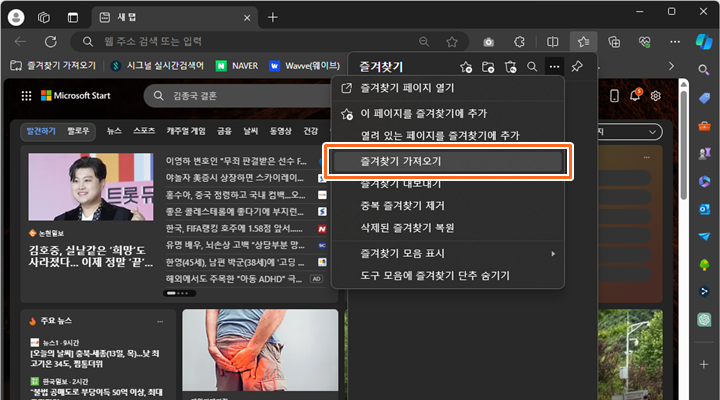The image size is (720, 400).
Task: Expand 즐겨찾기 모음 표시 submenu
Action: coord(448,254)
